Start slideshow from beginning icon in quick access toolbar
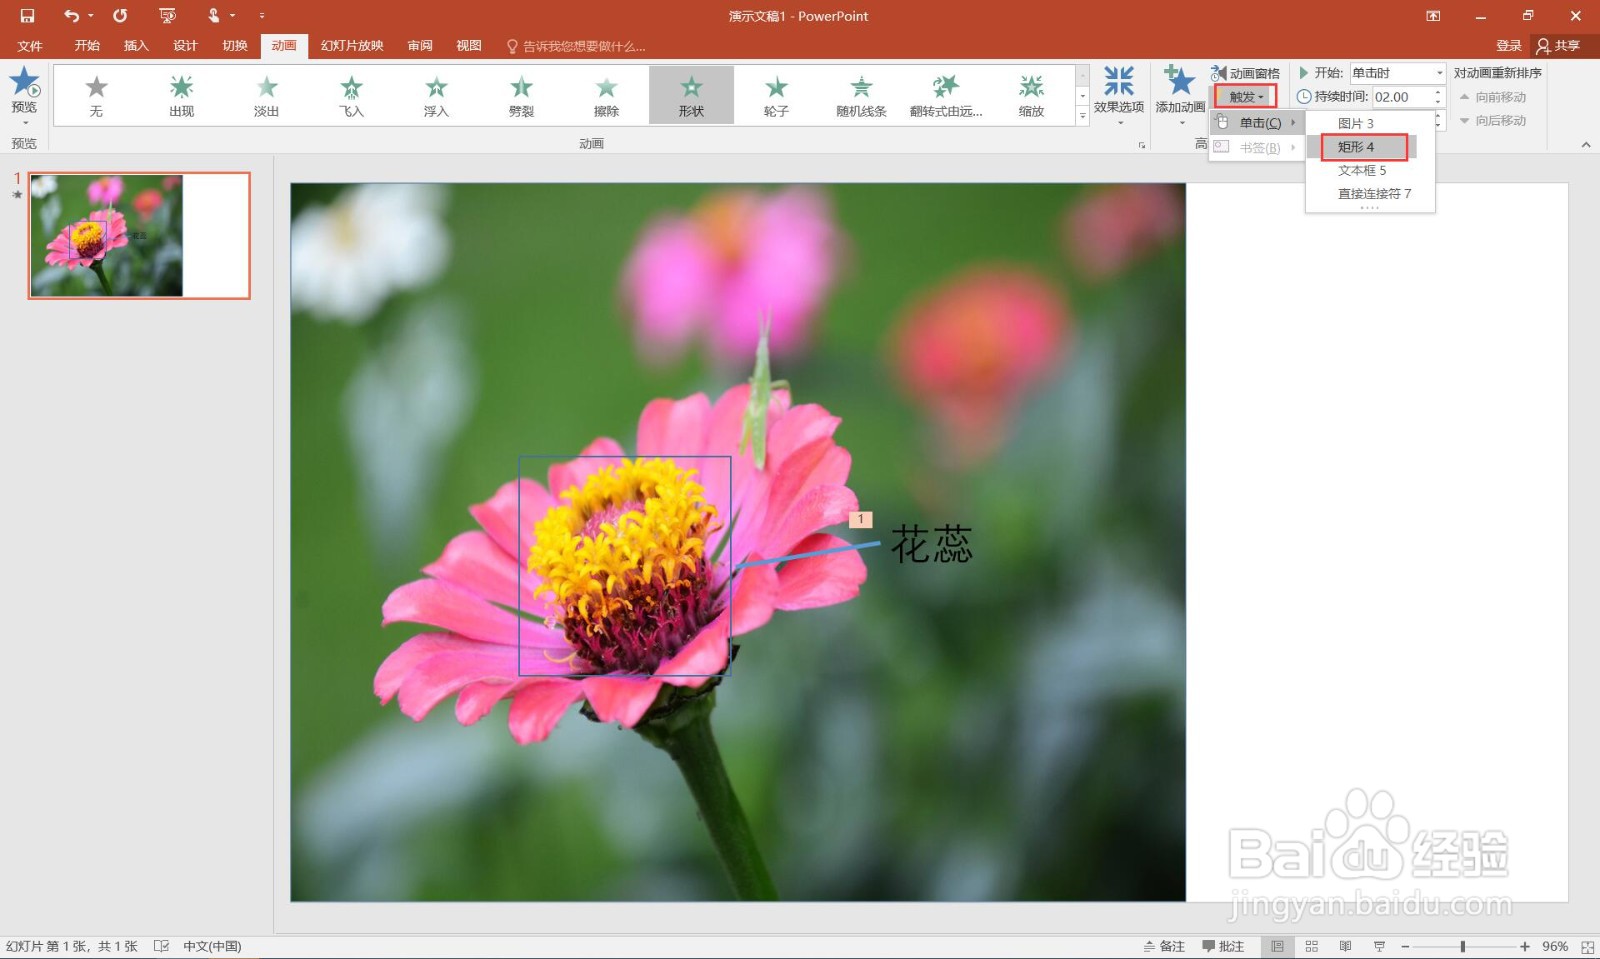This screenshot has width=1600, height=959. [167, 16]
